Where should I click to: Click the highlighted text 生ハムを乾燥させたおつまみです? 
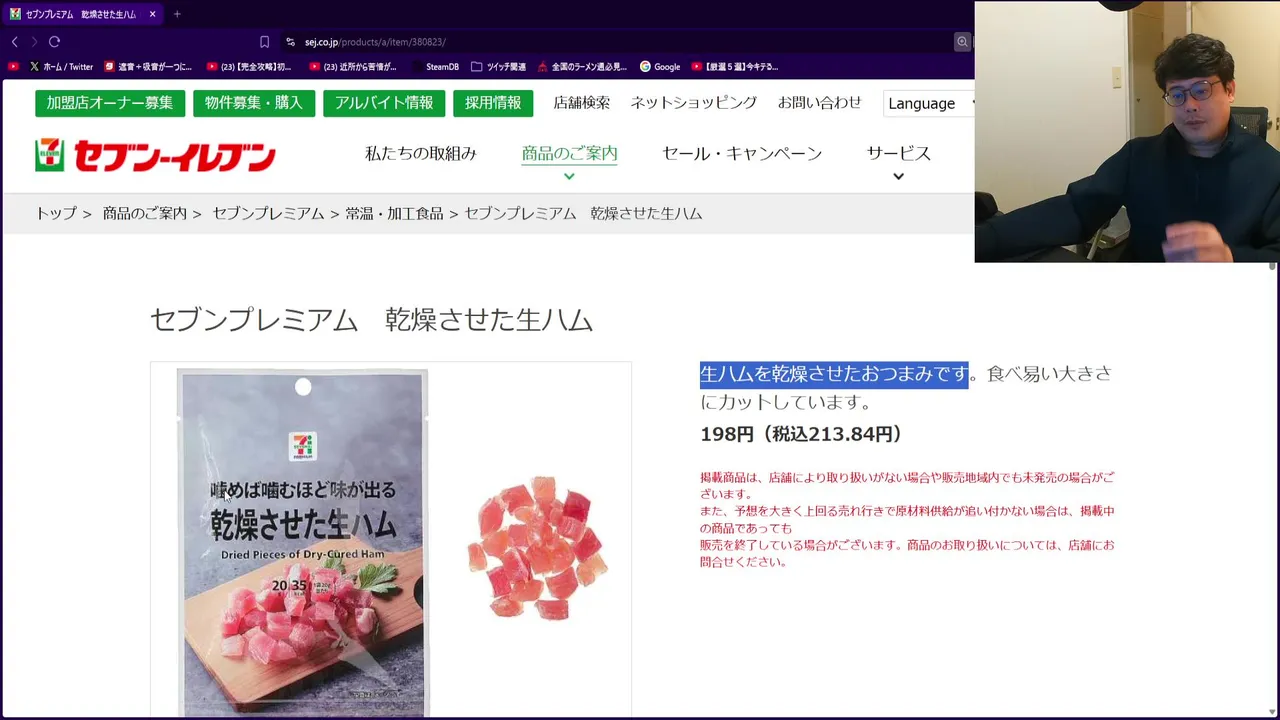click(834, 374)
